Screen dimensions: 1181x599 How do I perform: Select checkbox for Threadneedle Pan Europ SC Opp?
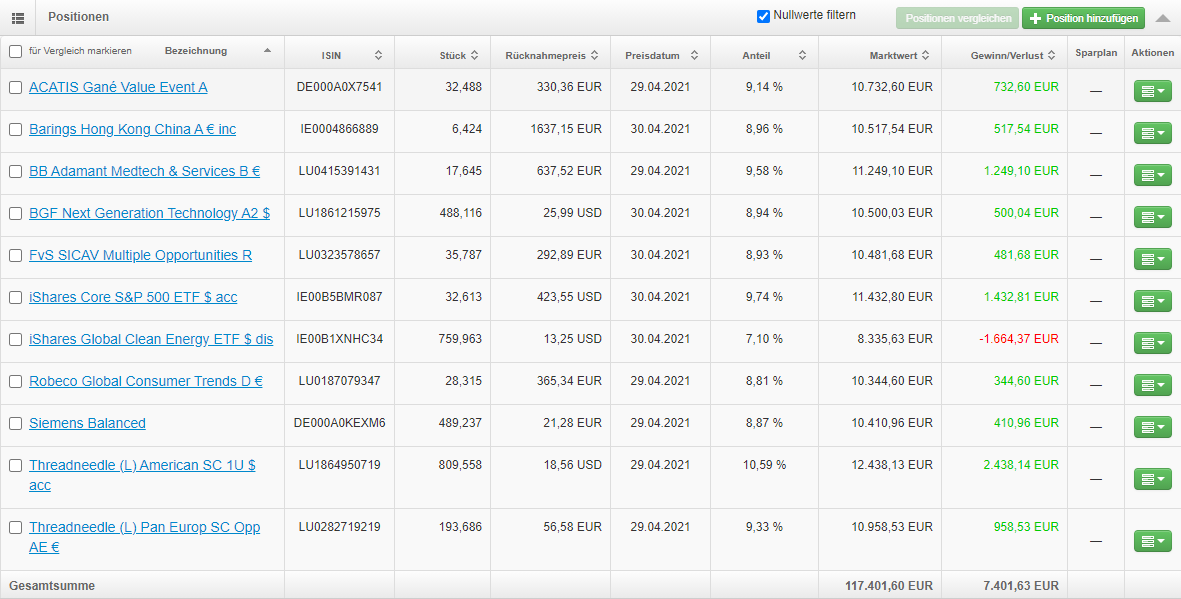pyautogui.click(x=15, y=527)
